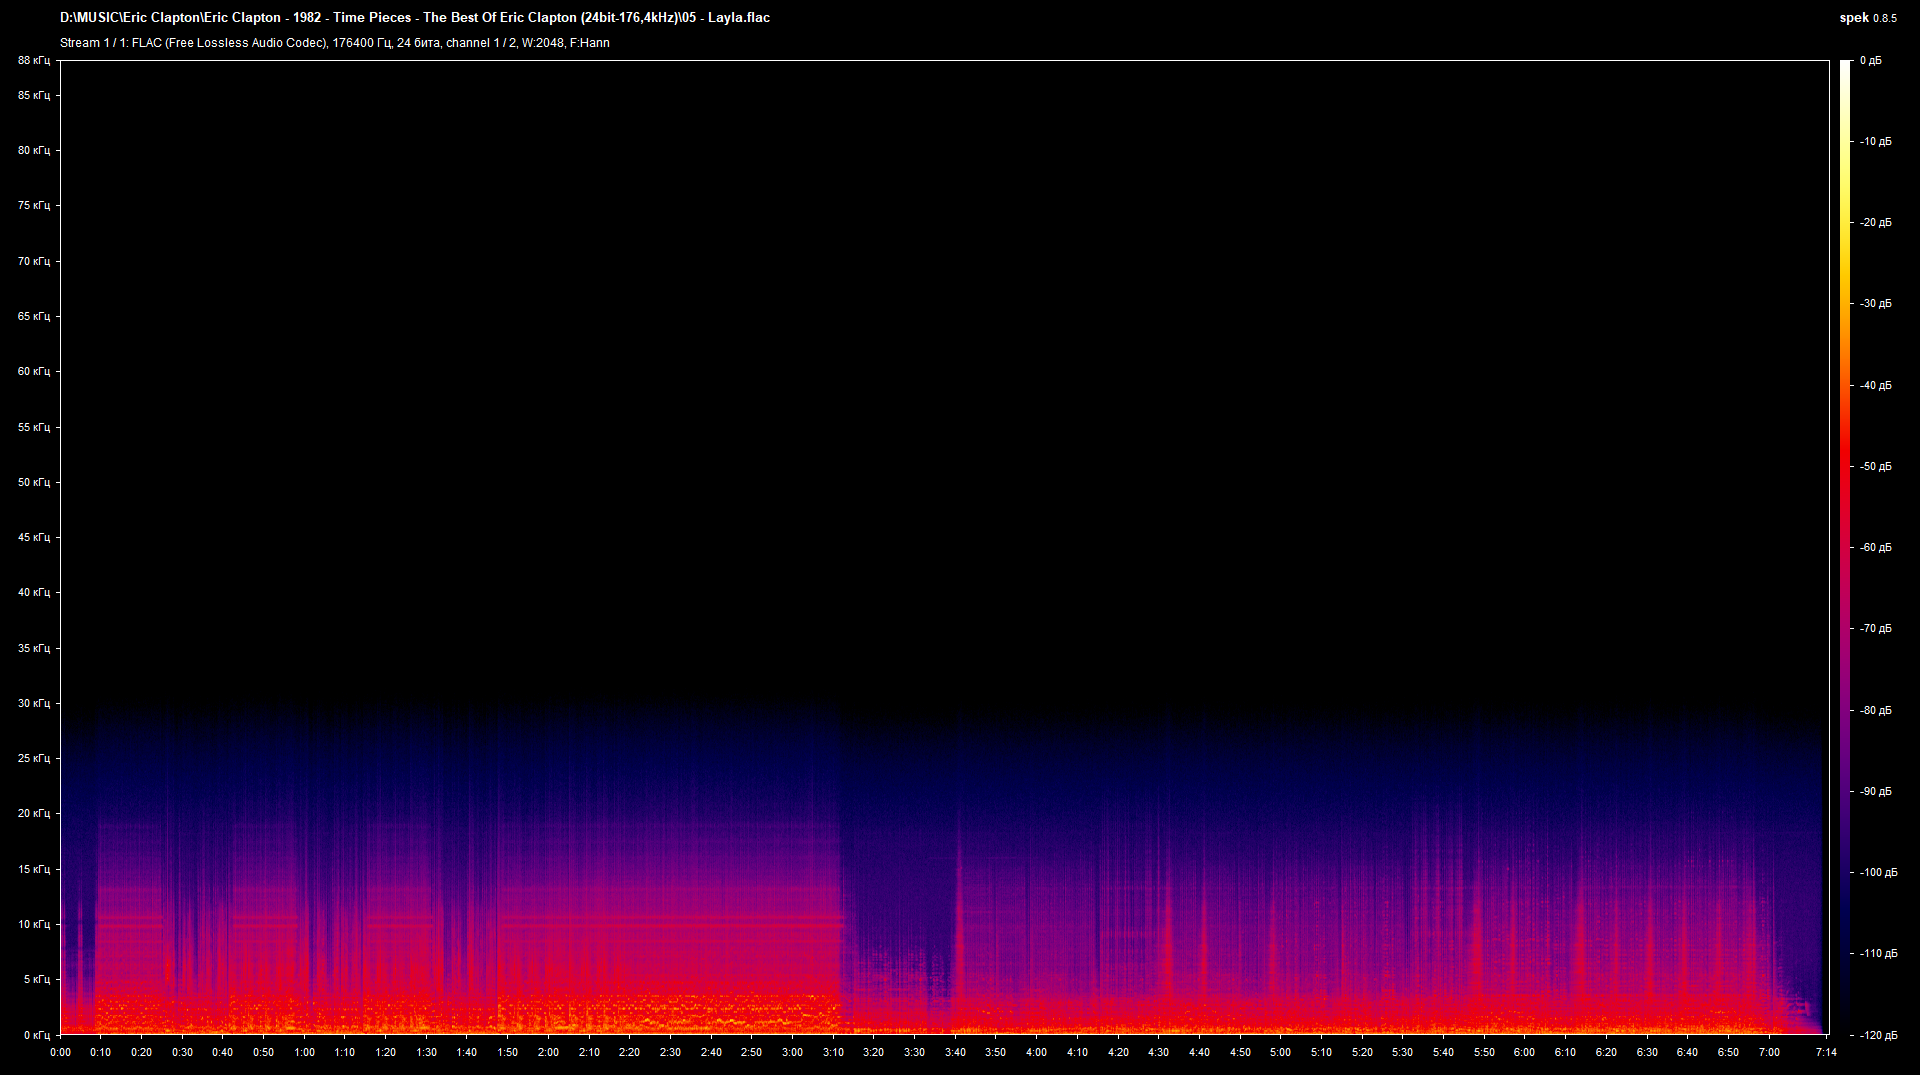Click the Layla.flac file path title
This screenshot has width=1920, height=1075.
[415, 17]
